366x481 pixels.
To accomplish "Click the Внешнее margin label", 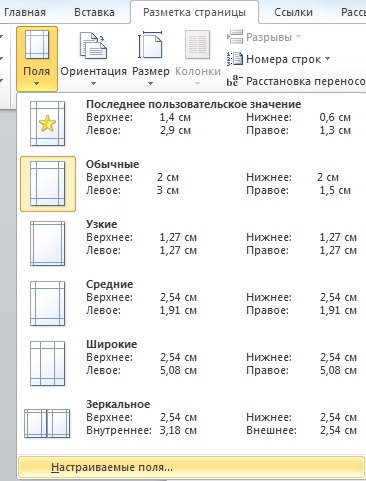I will click(x=271, y=430).
